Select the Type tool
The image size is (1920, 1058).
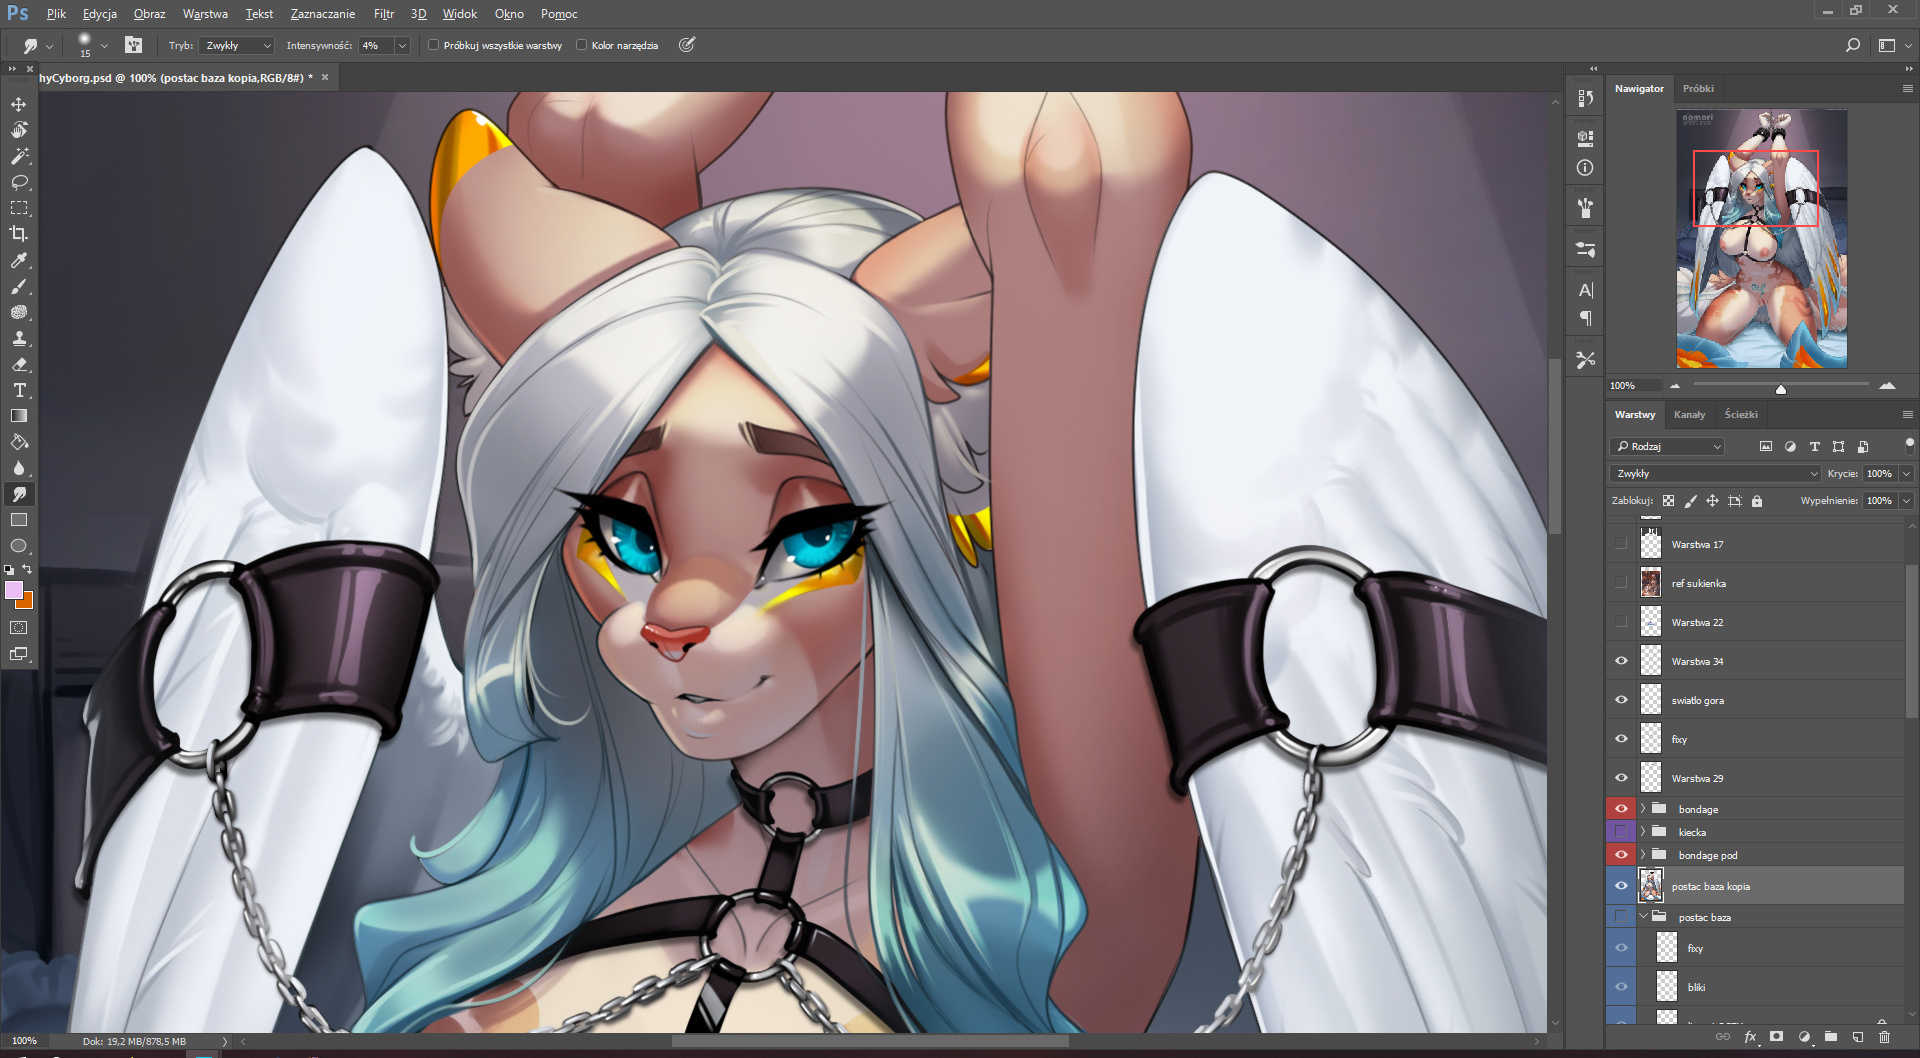point(19,390)
